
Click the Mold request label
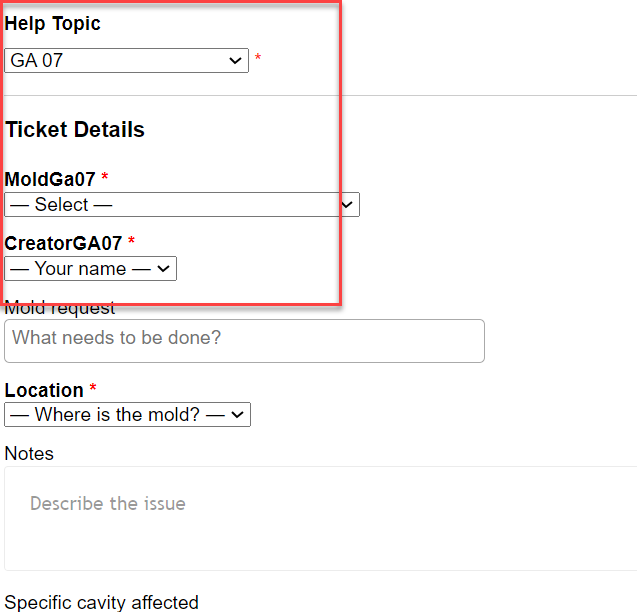60,309
